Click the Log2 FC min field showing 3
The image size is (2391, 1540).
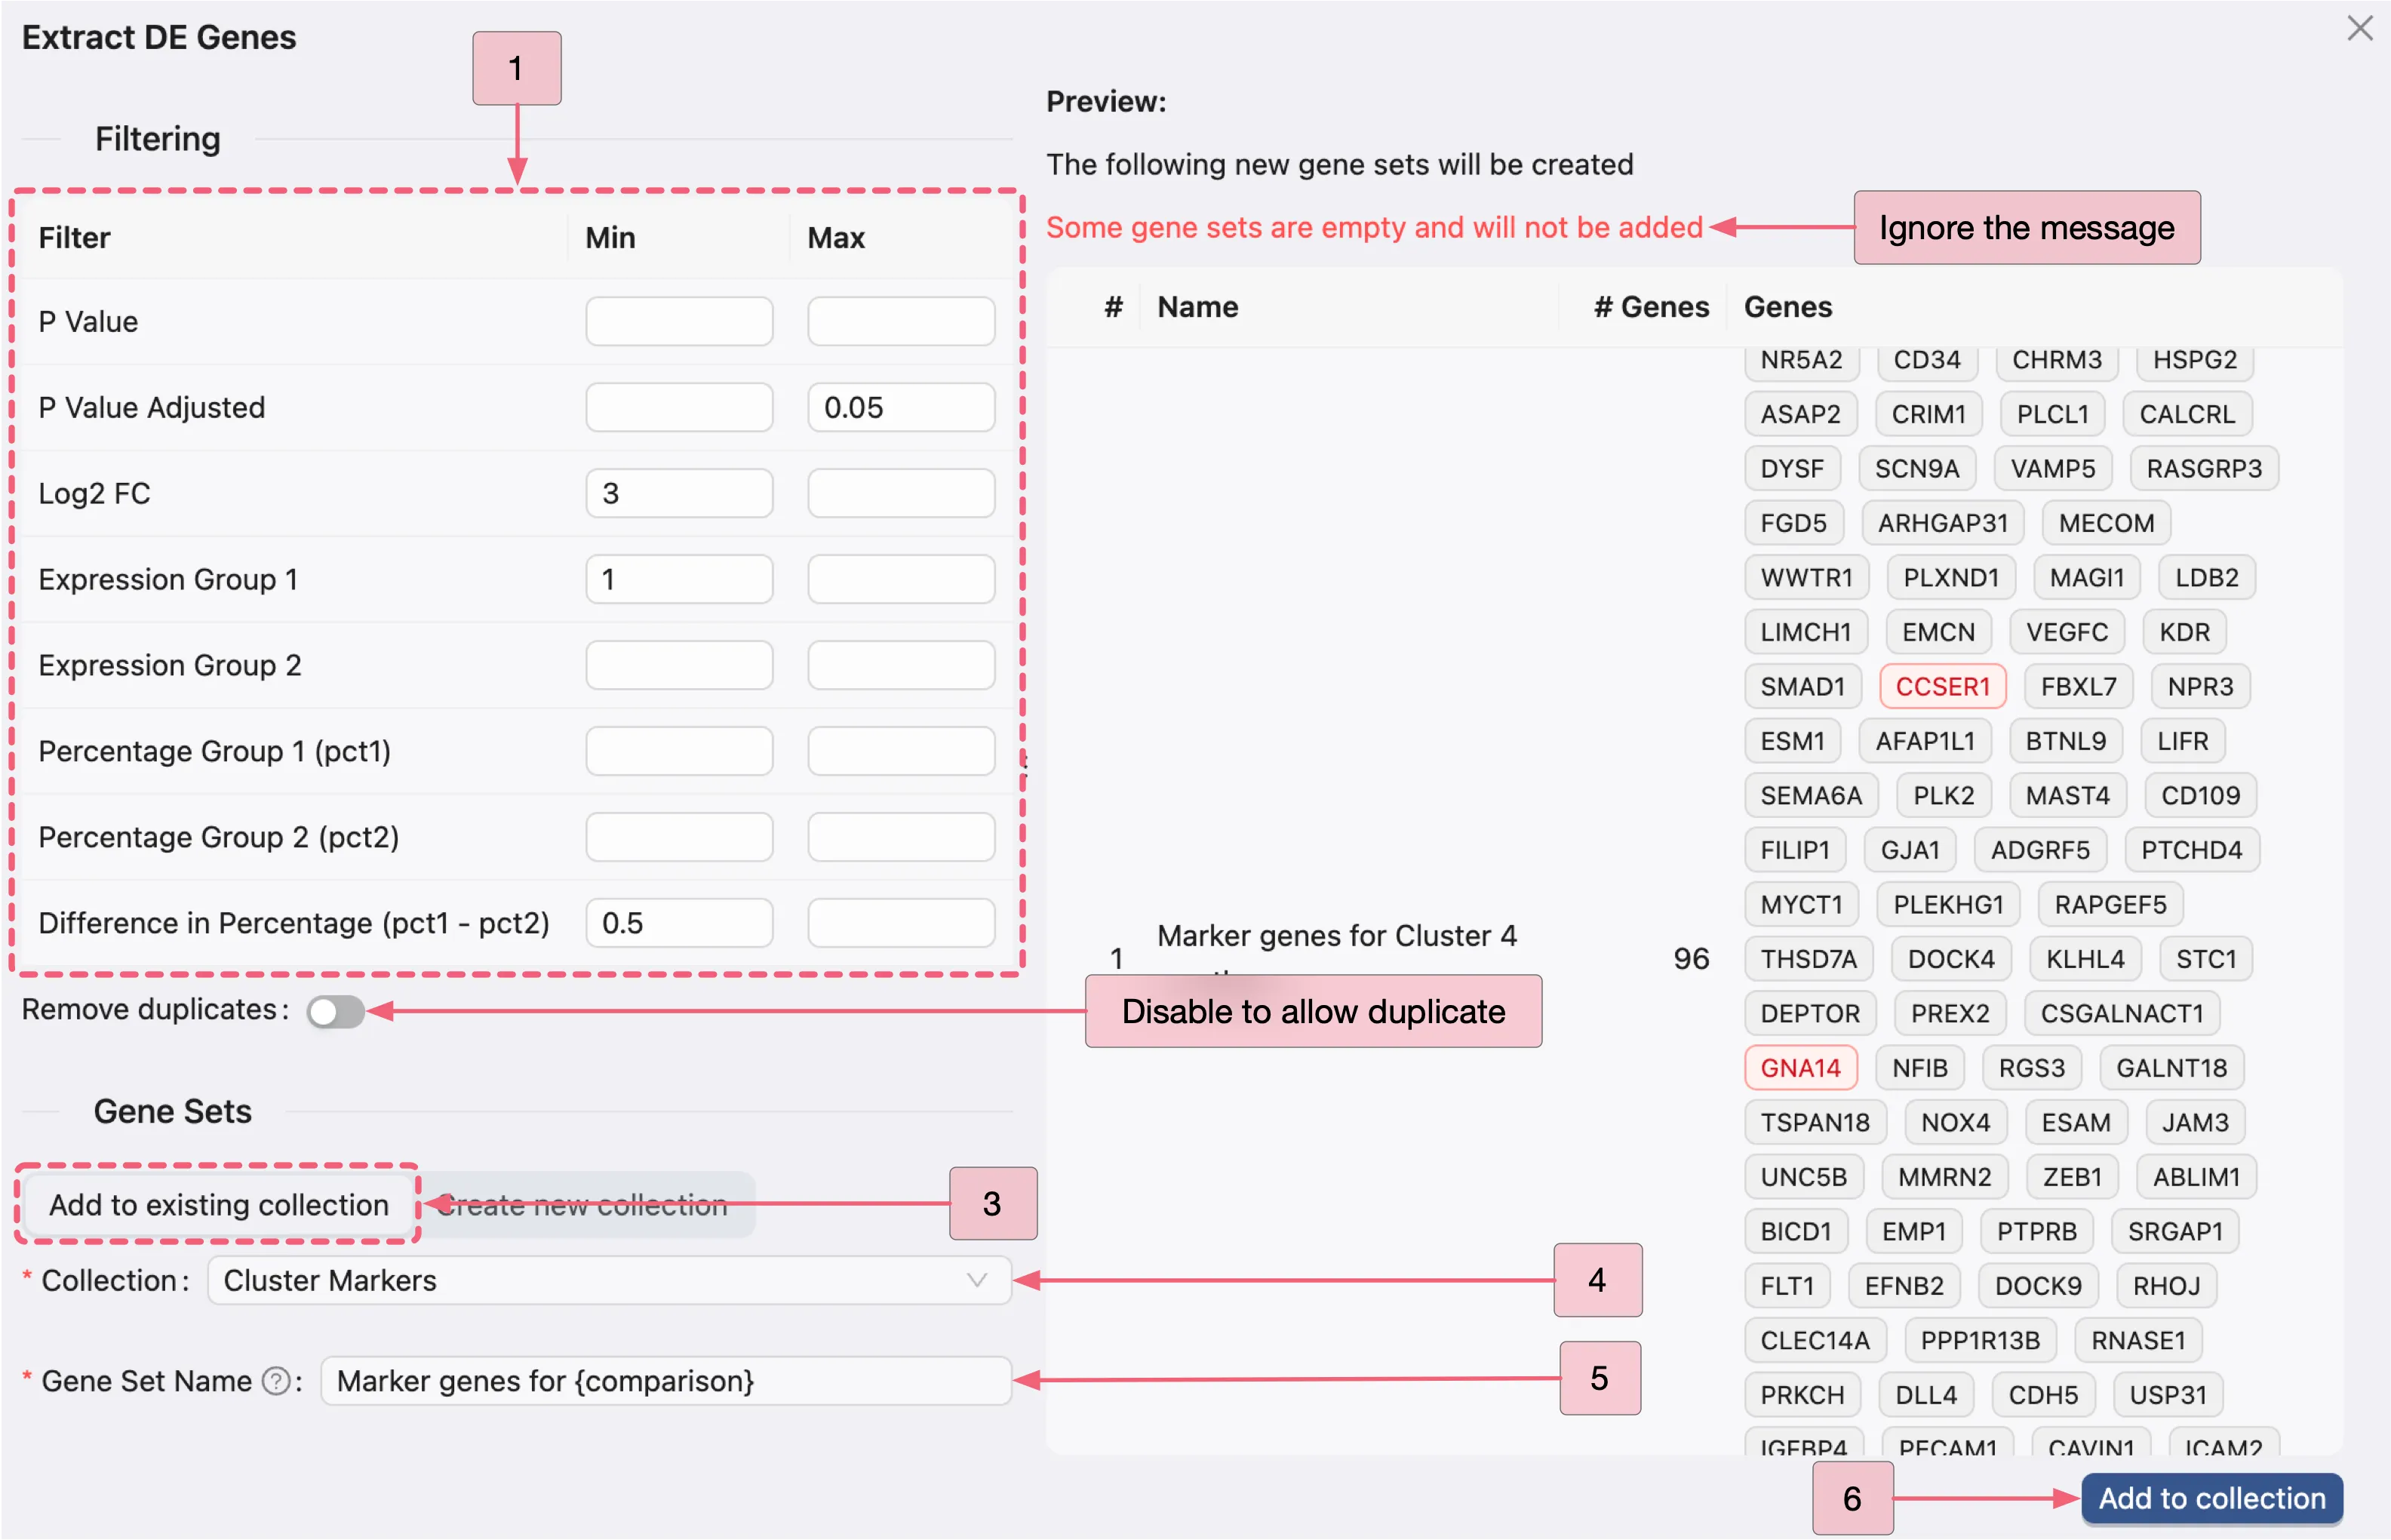click(679, 492)
